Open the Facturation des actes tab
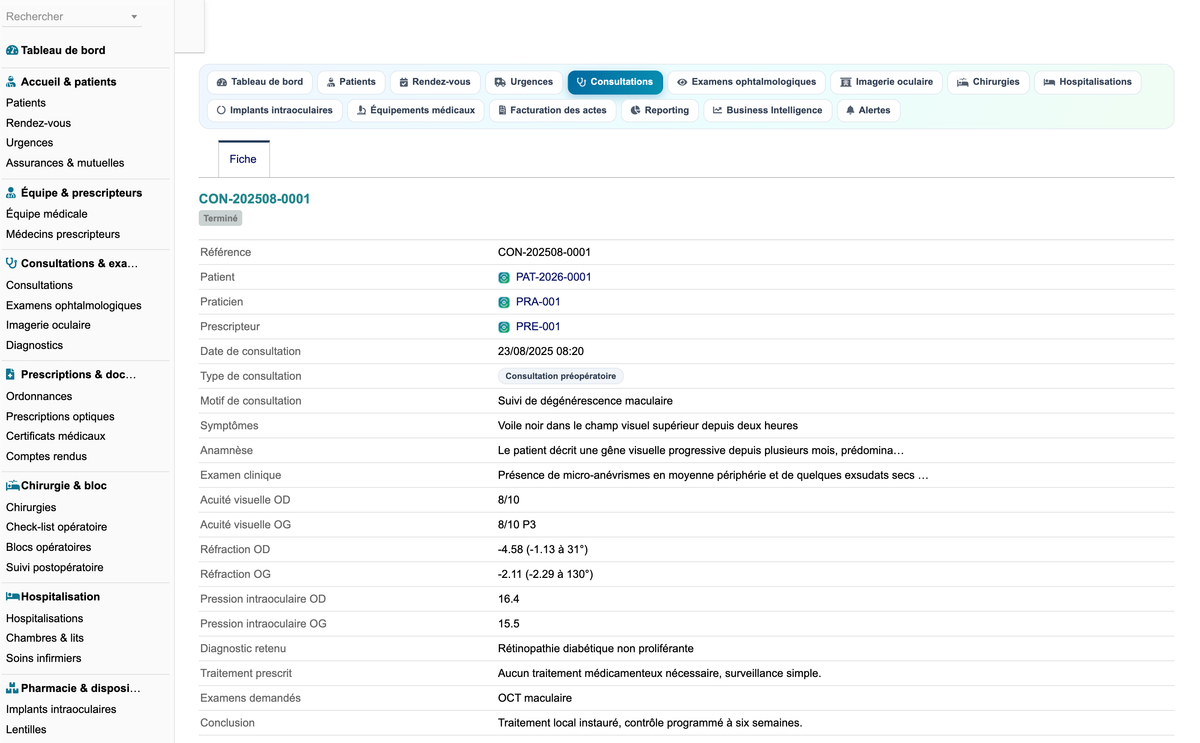 553,110
